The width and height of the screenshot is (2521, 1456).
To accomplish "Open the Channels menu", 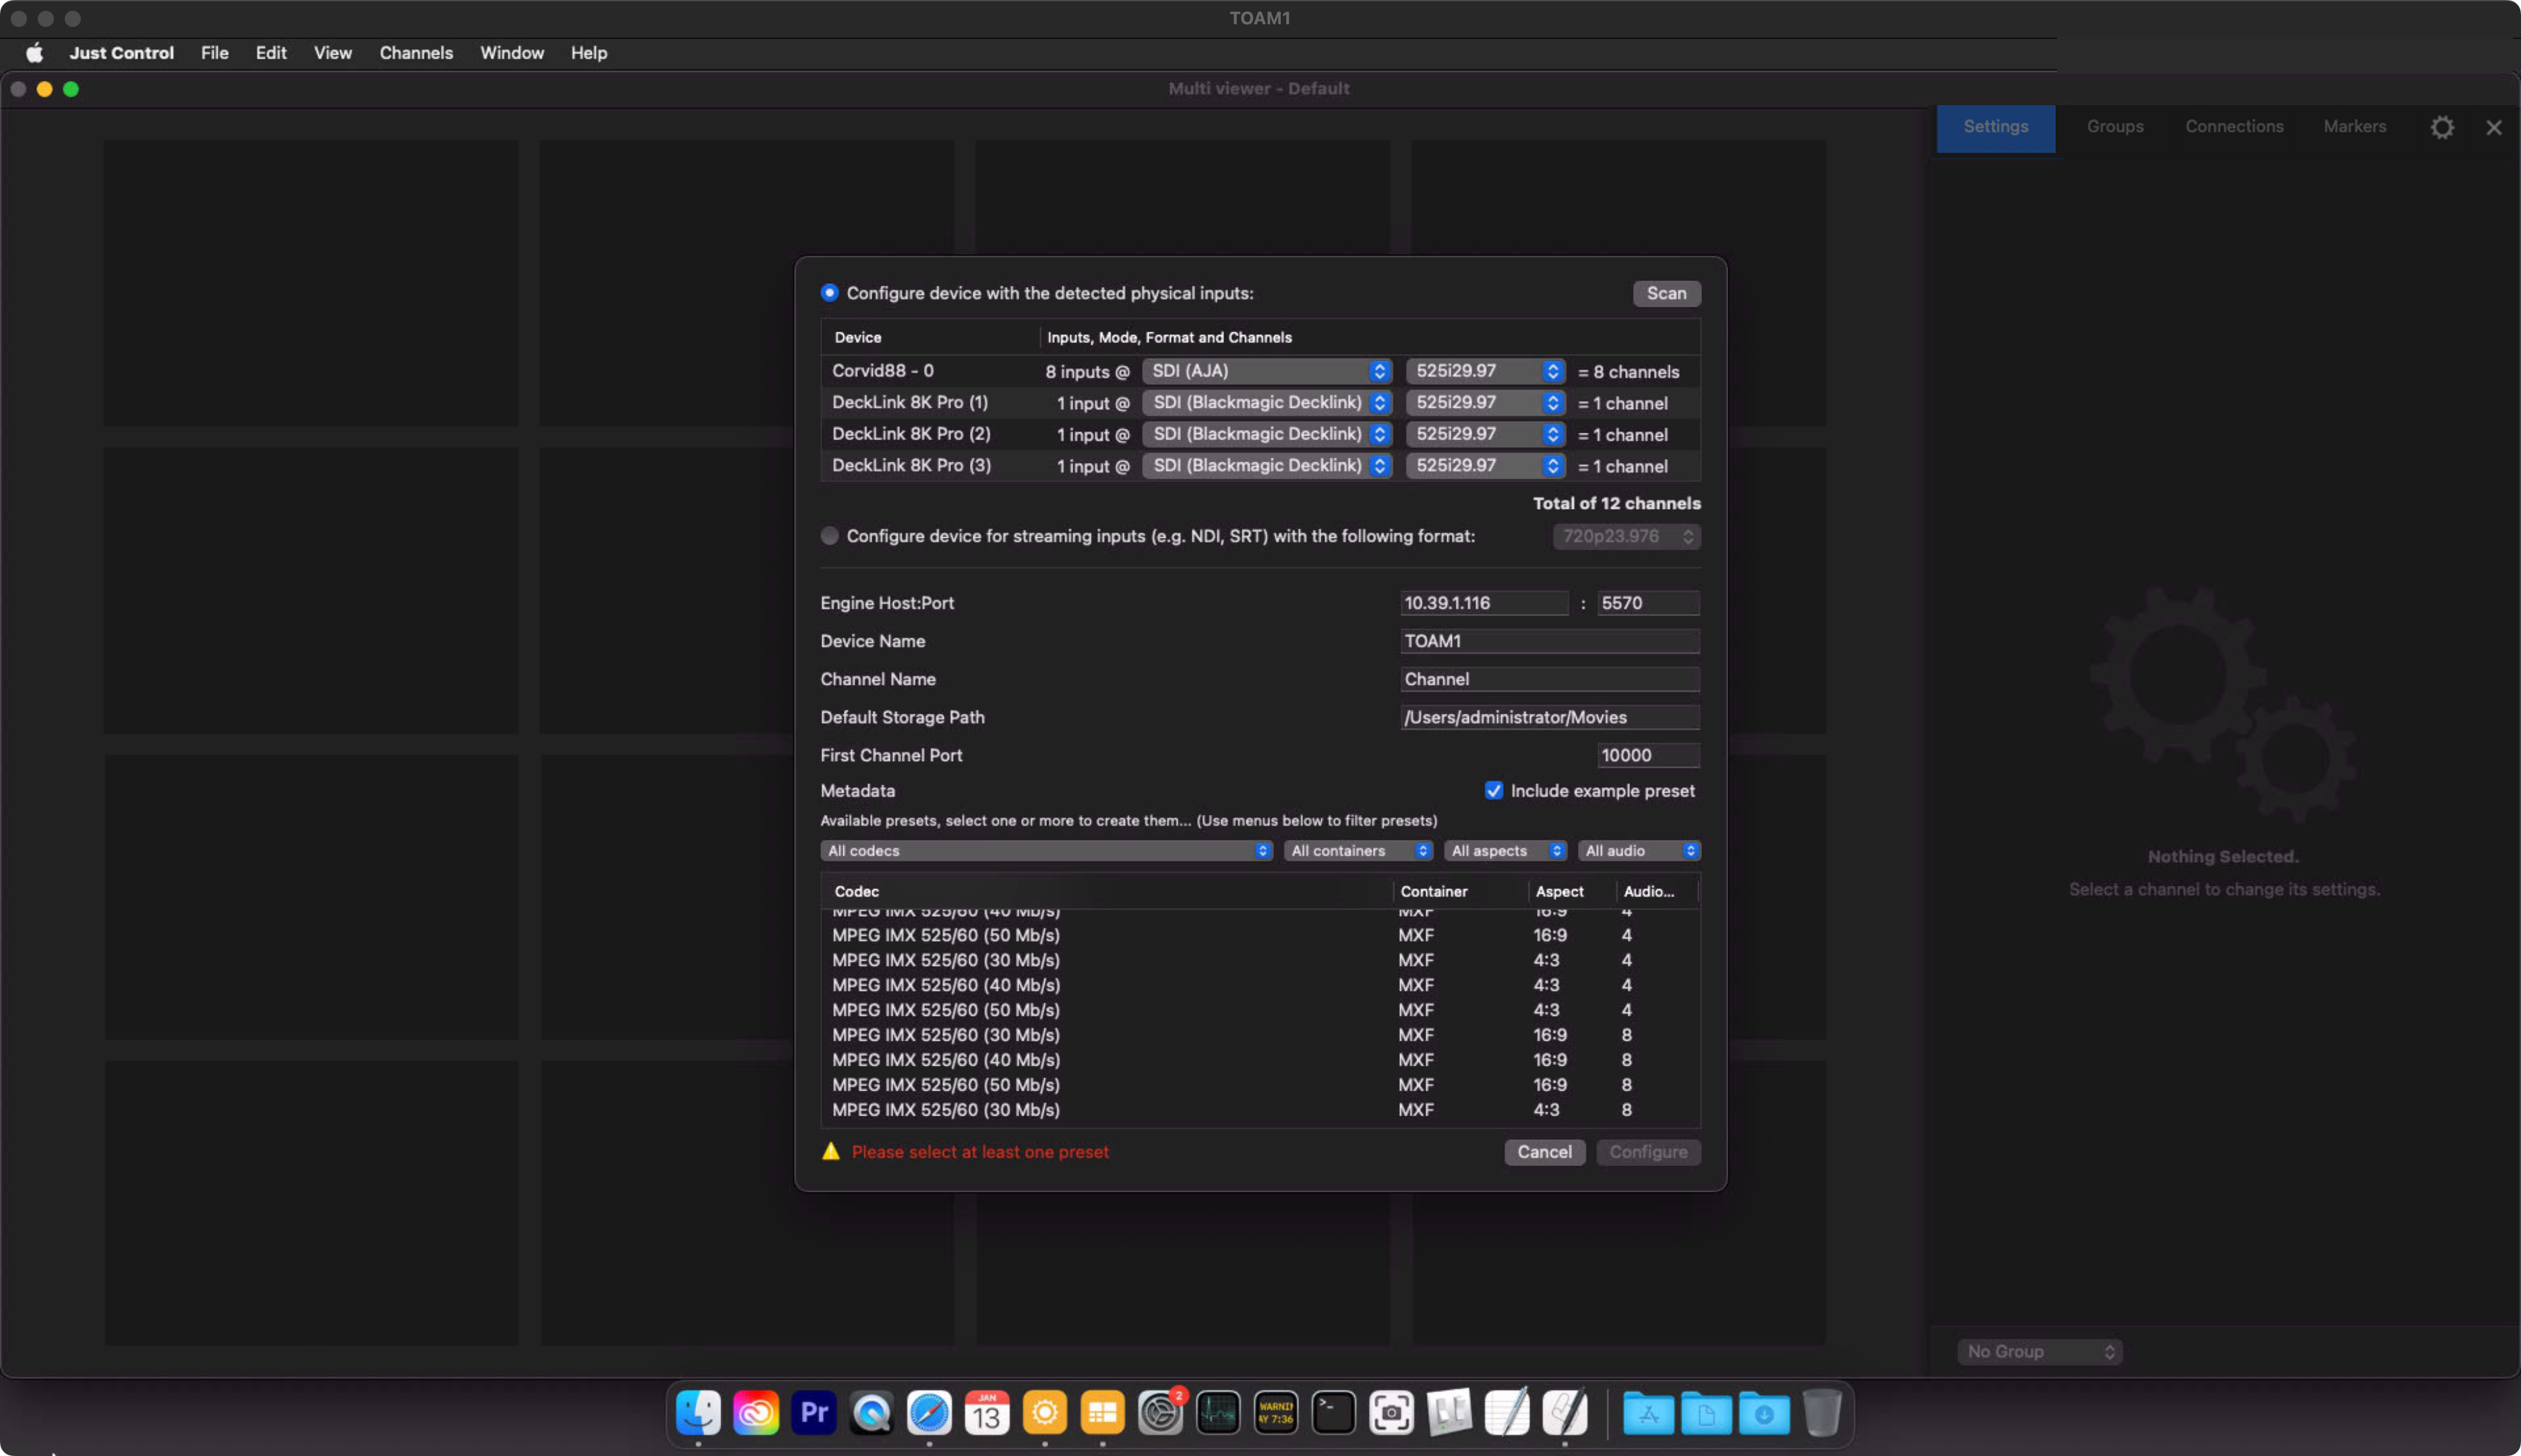I will pyautogui.click(x=416, y=53).
